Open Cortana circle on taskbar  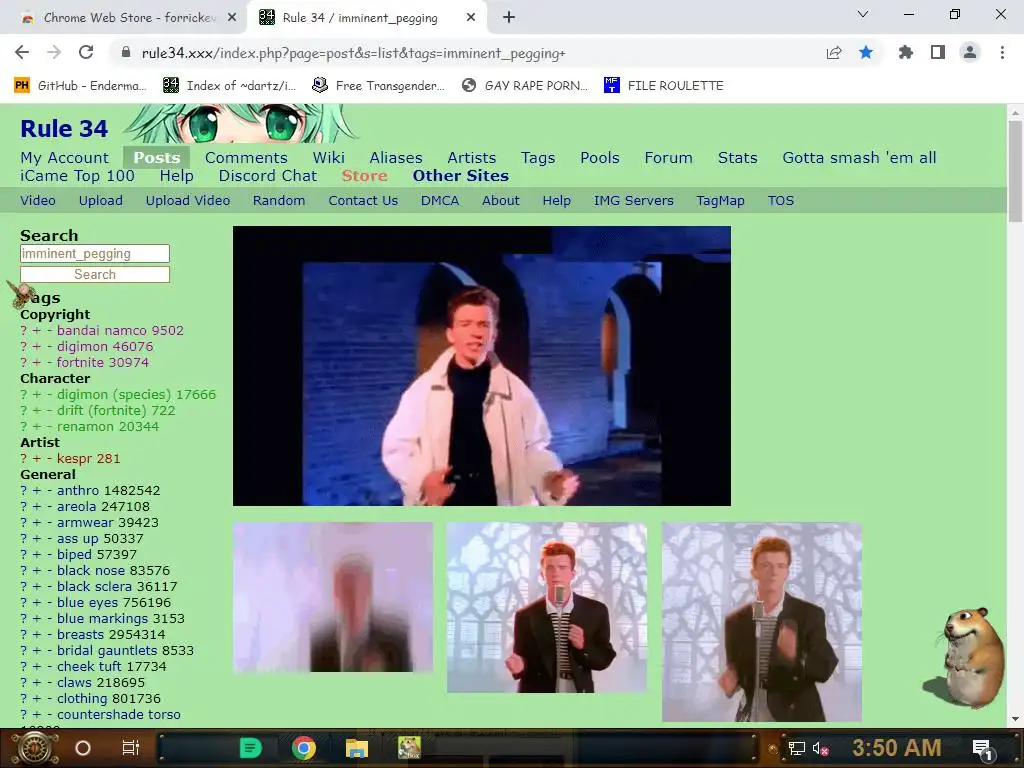click(83, 748)
